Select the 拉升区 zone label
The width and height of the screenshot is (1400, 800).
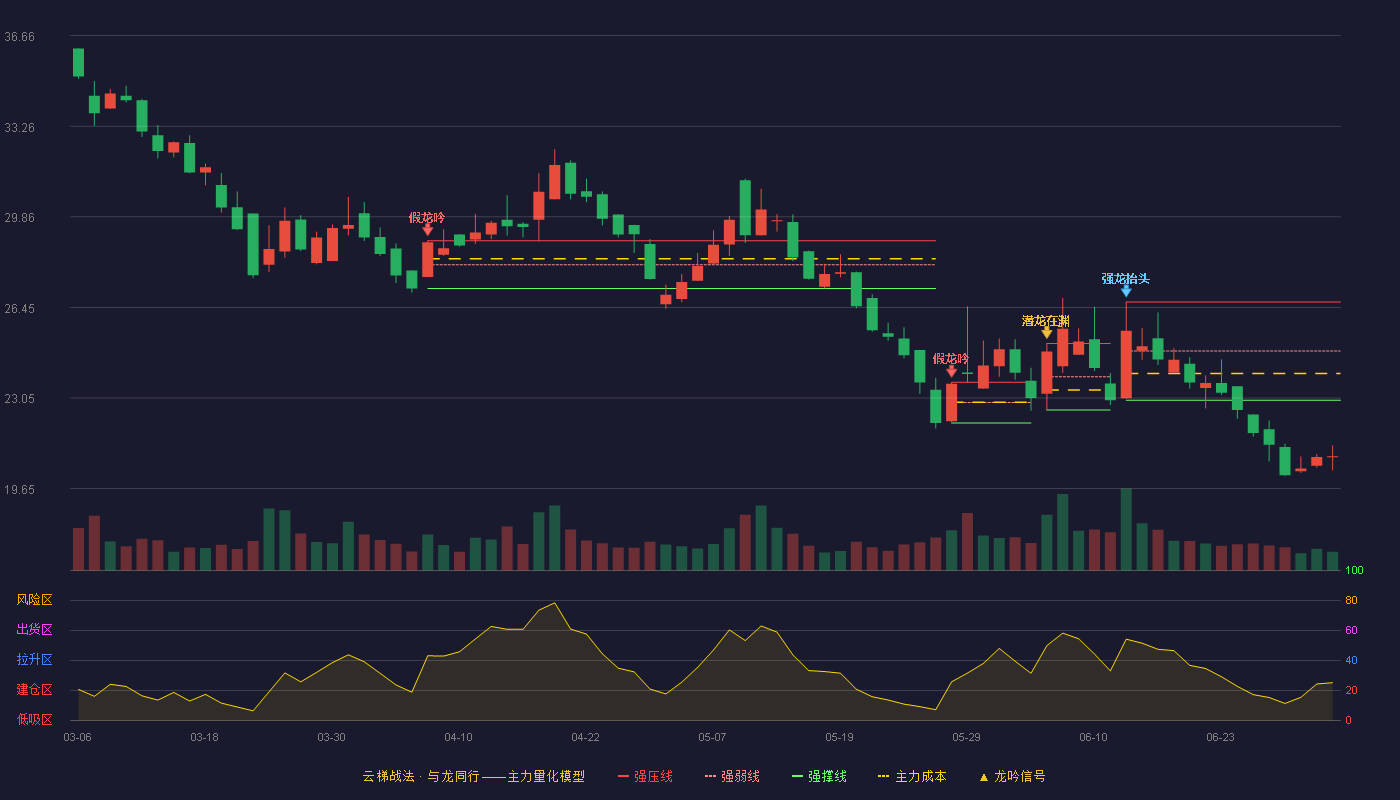tap(35, 660)
